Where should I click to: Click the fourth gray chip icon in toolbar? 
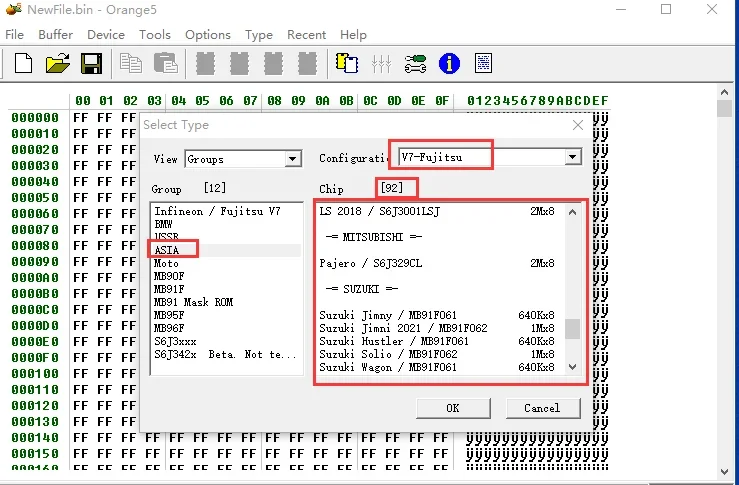click(307, 63)
